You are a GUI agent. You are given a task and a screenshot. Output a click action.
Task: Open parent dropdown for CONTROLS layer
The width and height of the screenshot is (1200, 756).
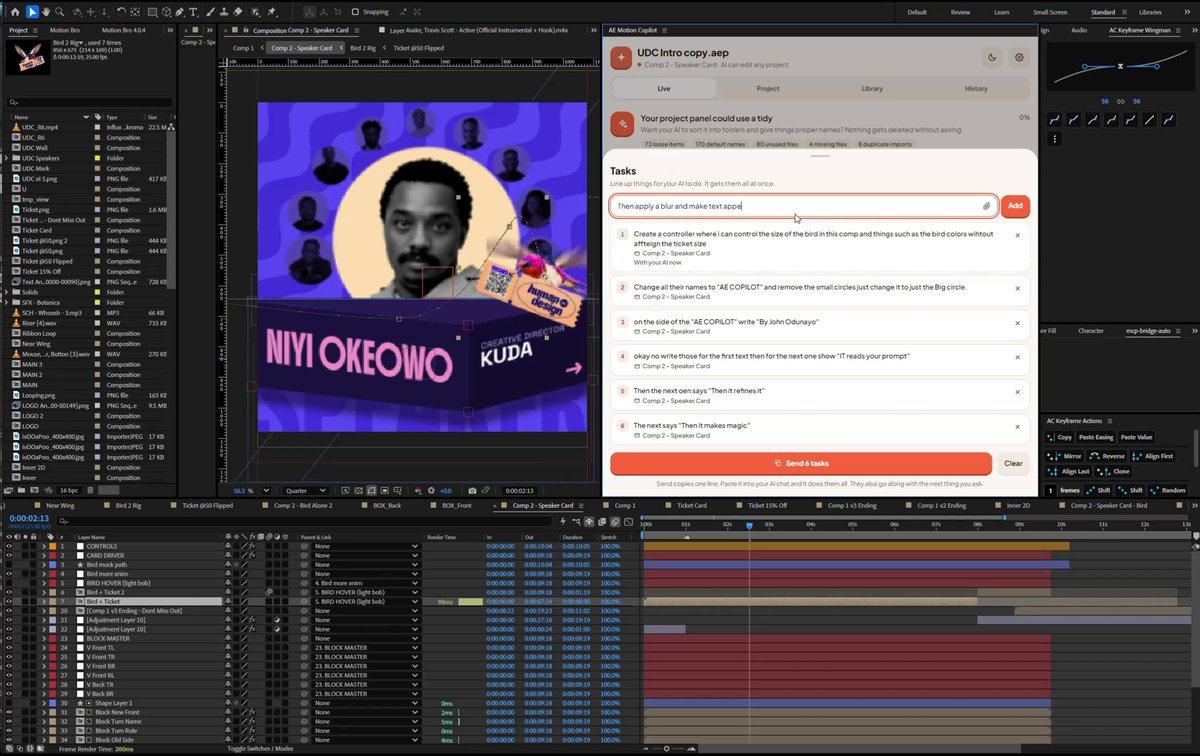pos(365,546)
